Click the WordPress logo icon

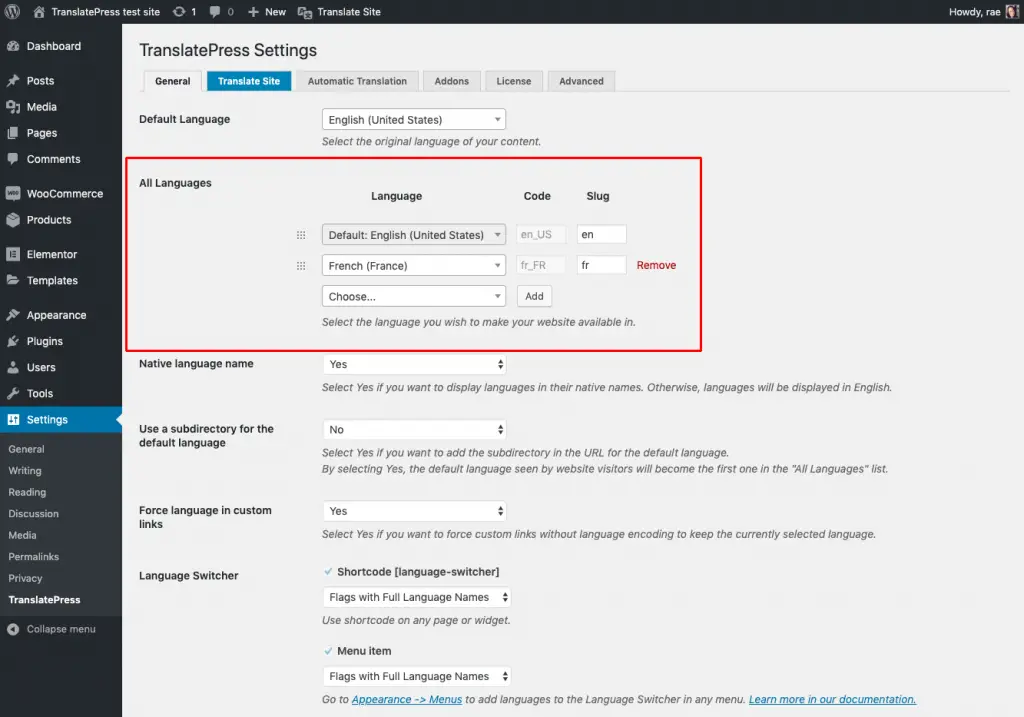point(12,12)
